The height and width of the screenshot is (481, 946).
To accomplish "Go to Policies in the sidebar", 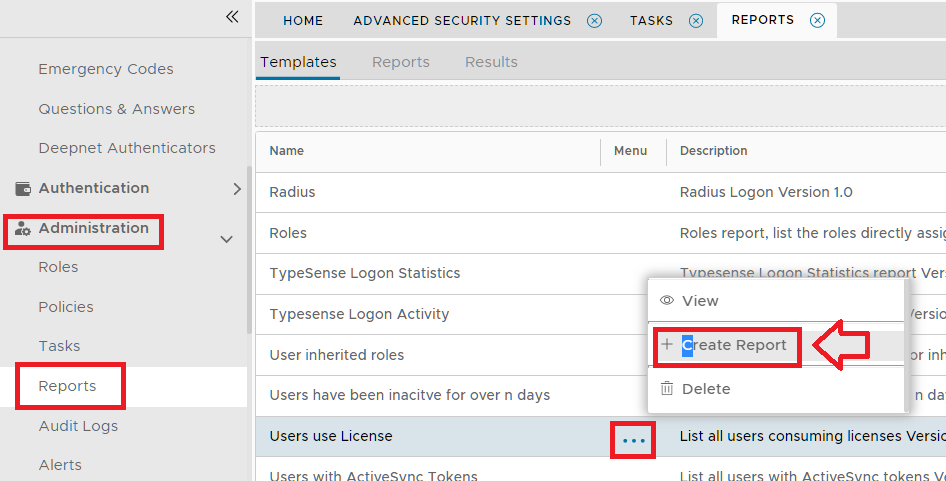I will pyautogui.click(x=66, y=307).
